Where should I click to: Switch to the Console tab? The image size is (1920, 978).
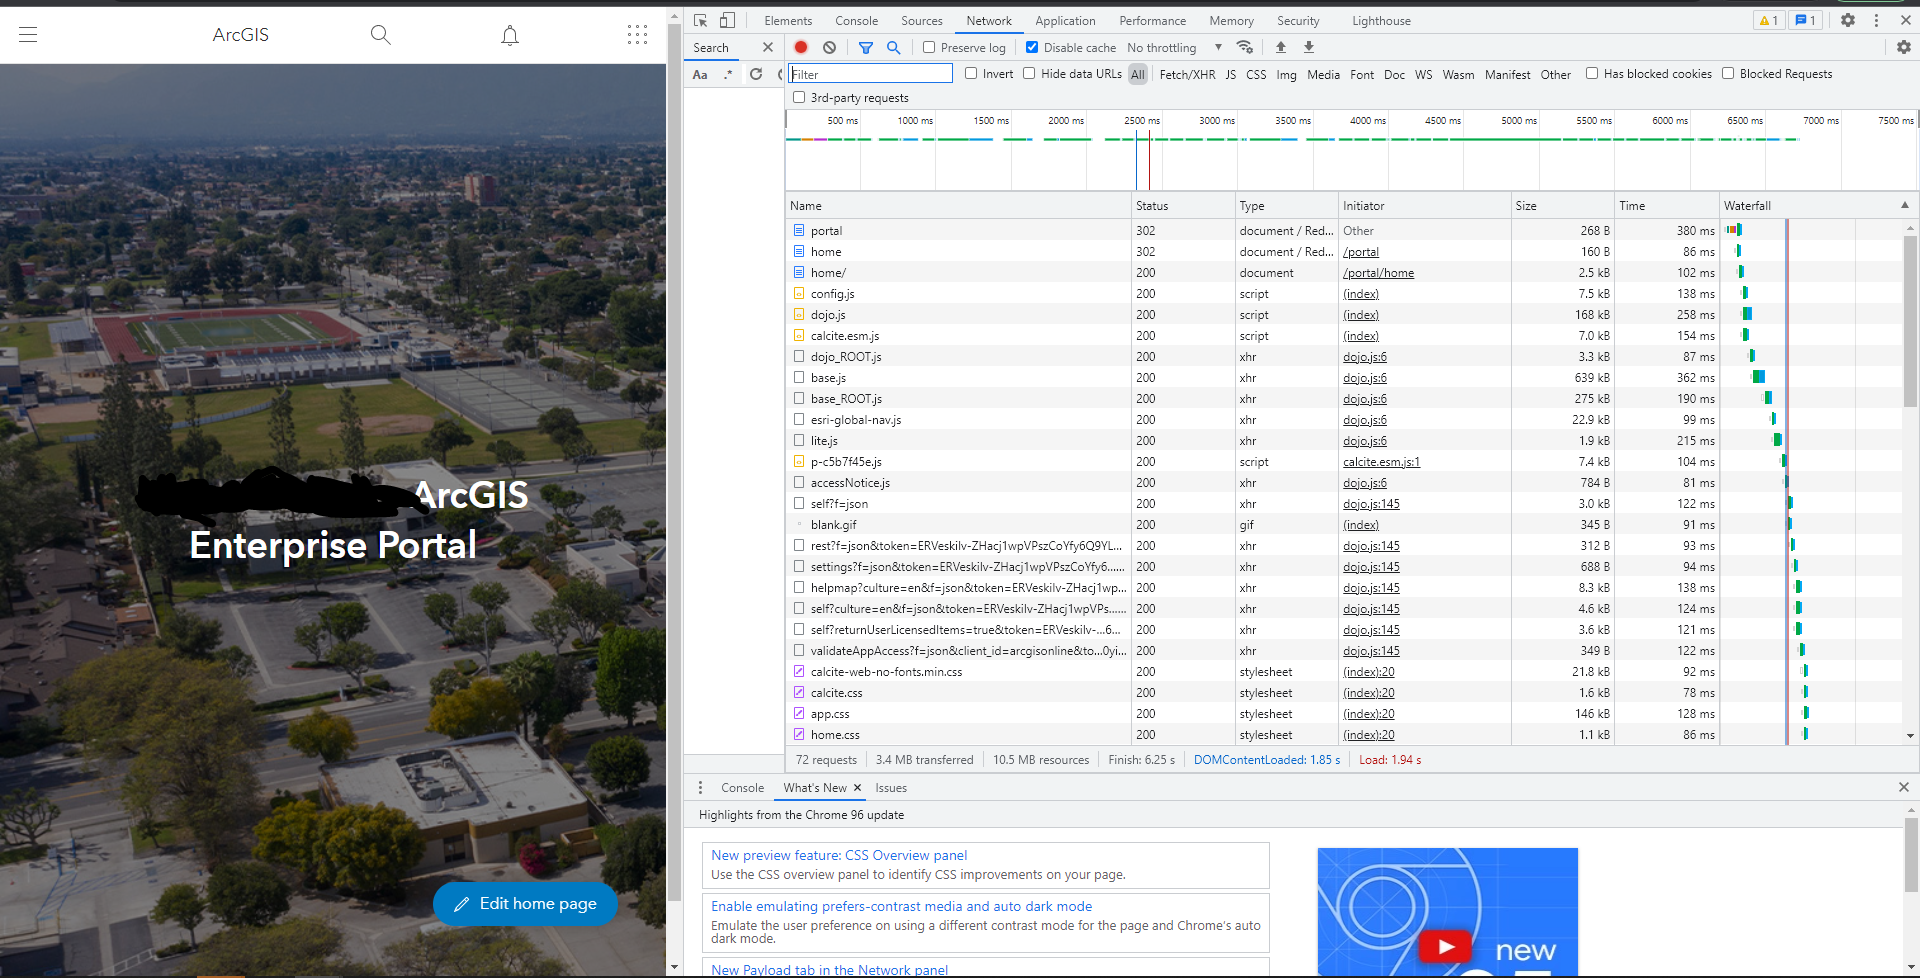pyautogui.click(x=857, y=20)
